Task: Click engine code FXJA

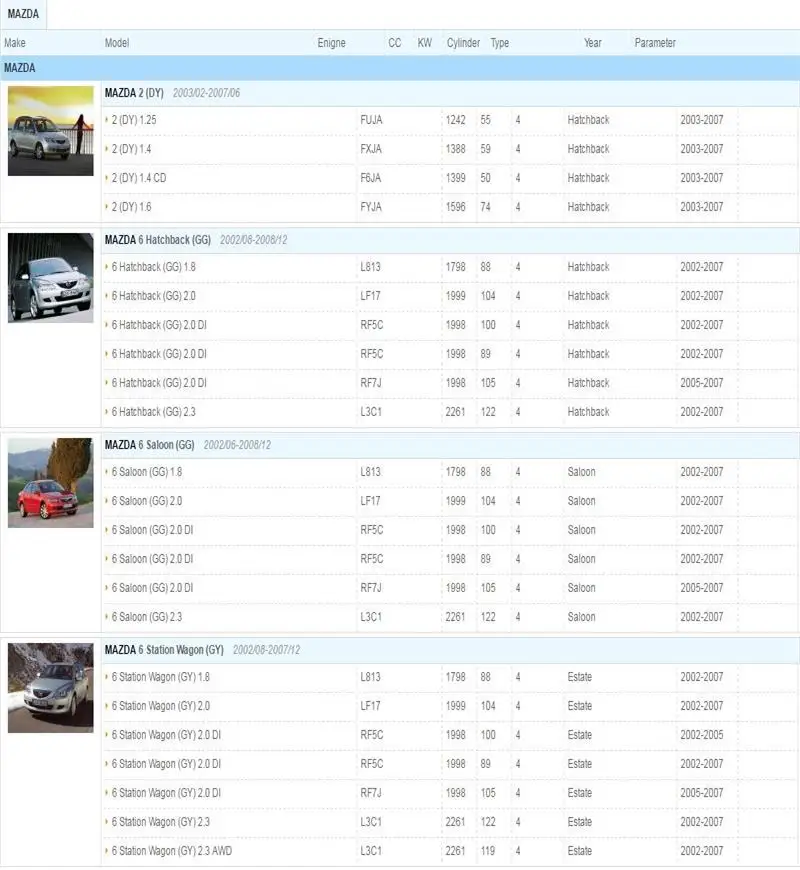Action: tap(371, 149)
